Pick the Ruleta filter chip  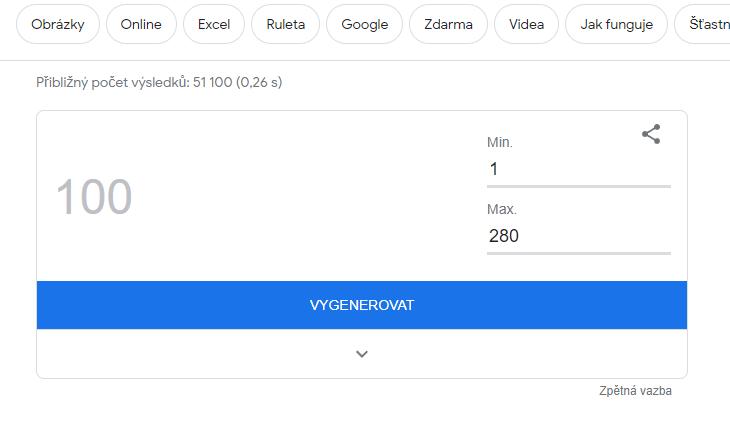(285, 25)
